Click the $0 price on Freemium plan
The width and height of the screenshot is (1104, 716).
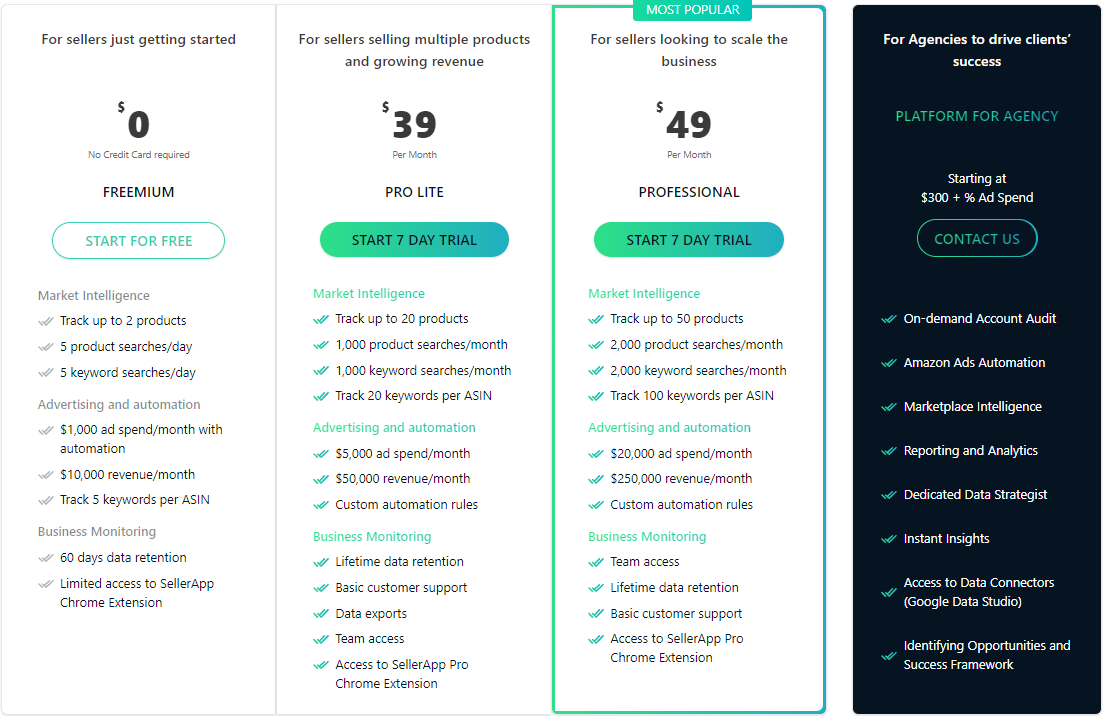[137, 125]
